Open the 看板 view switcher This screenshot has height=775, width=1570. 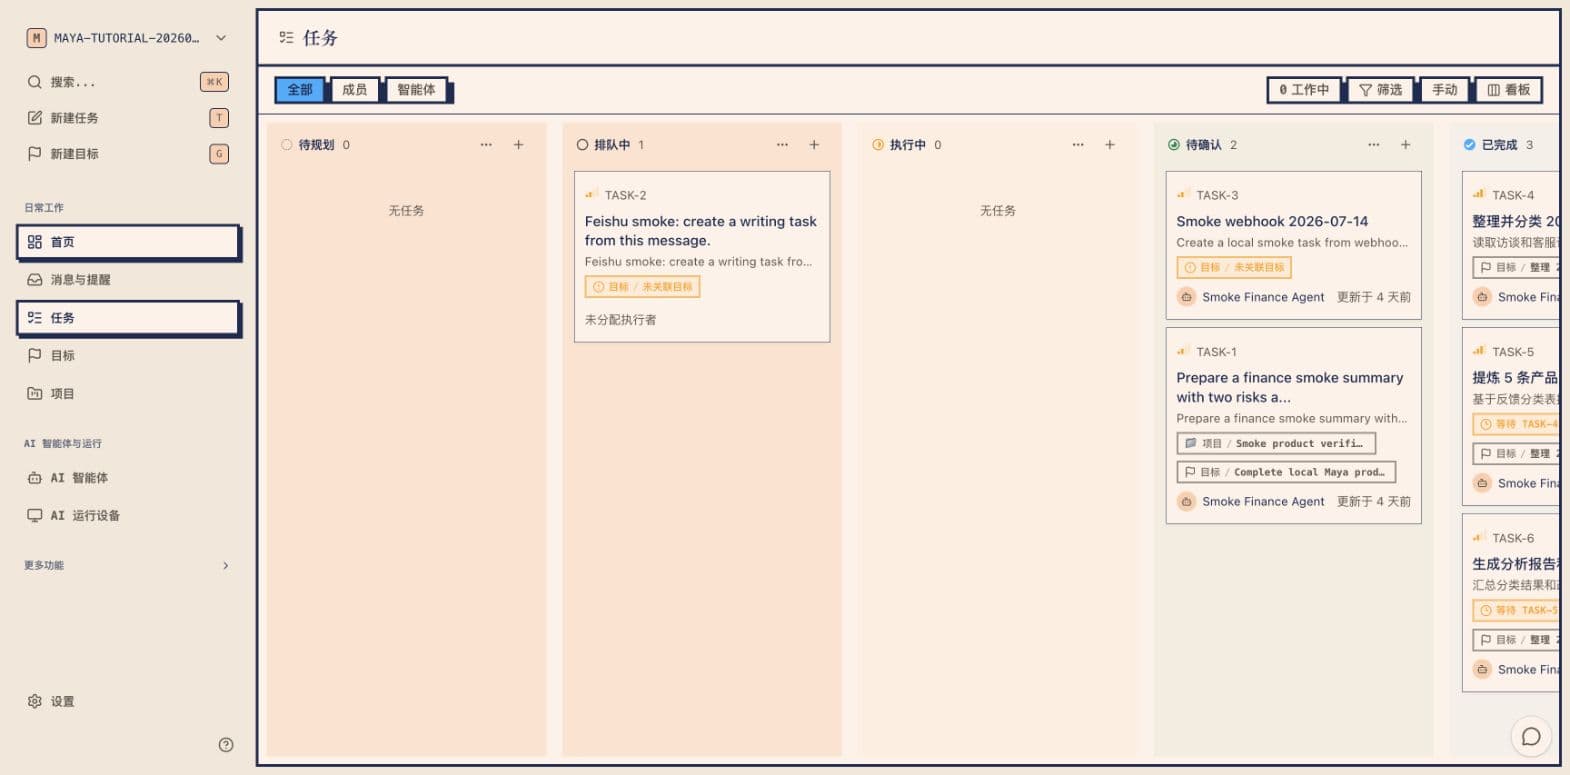point(1508,90)
